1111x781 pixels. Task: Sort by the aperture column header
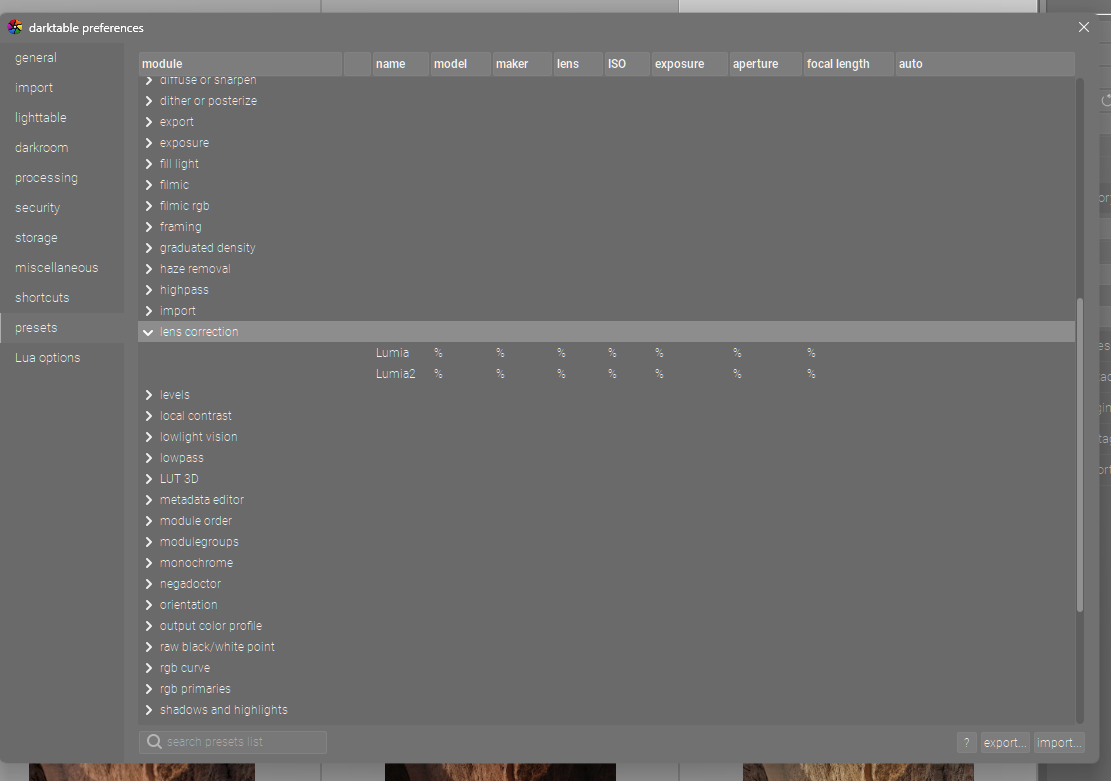[x=766, y=64]
